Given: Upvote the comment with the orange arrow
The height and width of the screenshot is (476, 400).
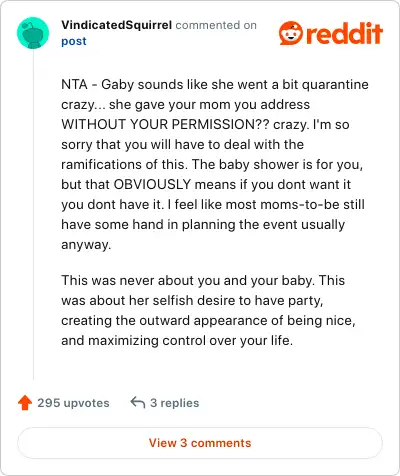Looking at the screenshot, I should coord(25,403).
